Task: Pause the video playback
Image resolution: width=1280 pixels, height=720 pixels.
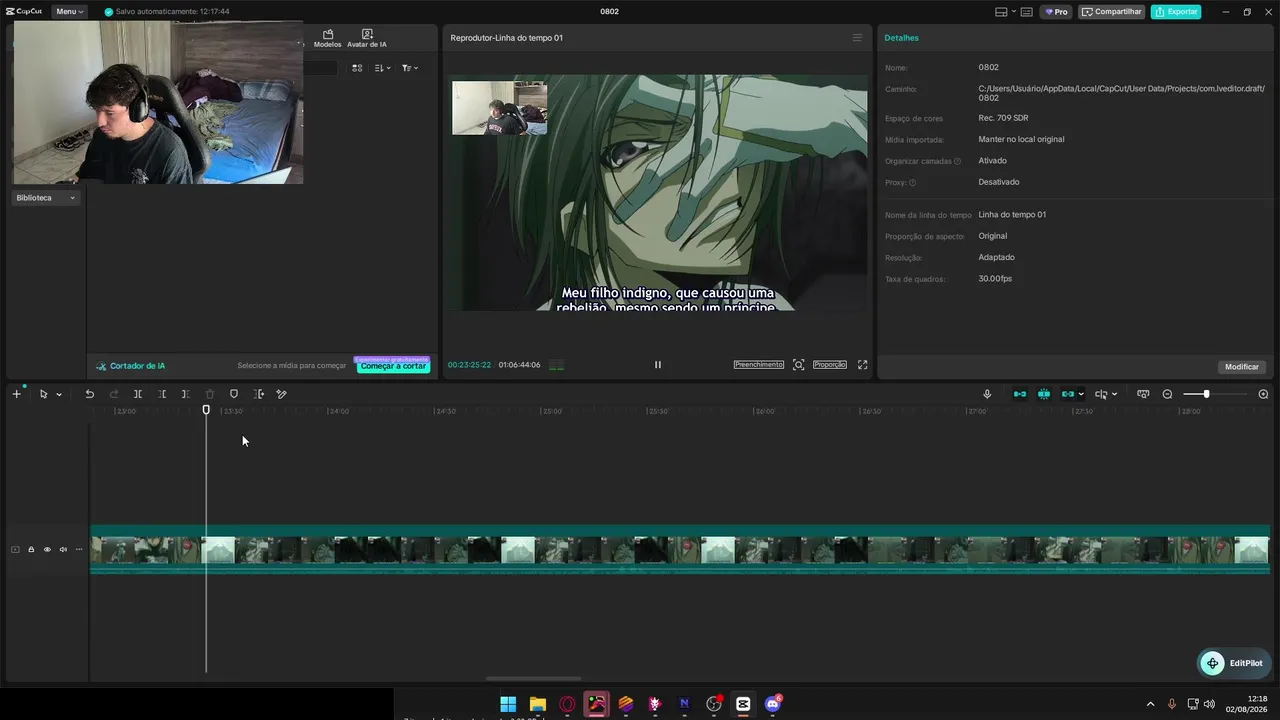Action: coord(657,365)
